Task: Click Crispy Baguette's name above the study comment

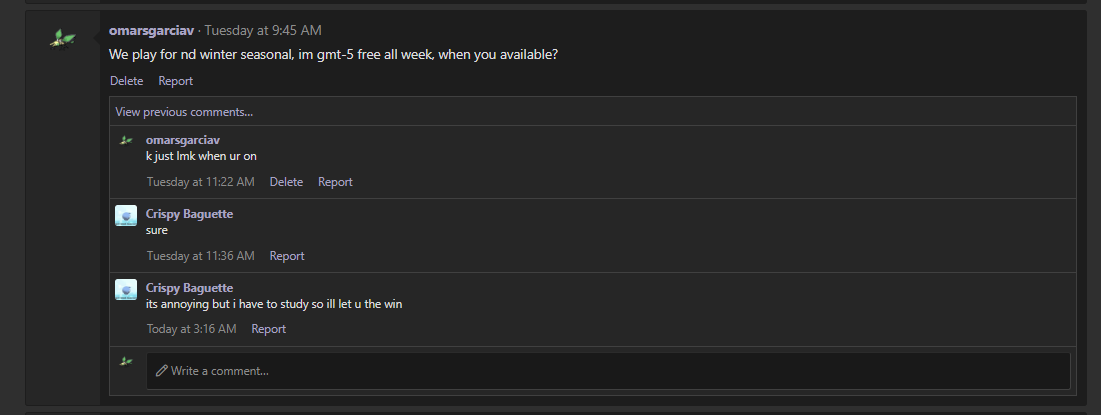Action: pyautogui.click(x=190, y=287)
